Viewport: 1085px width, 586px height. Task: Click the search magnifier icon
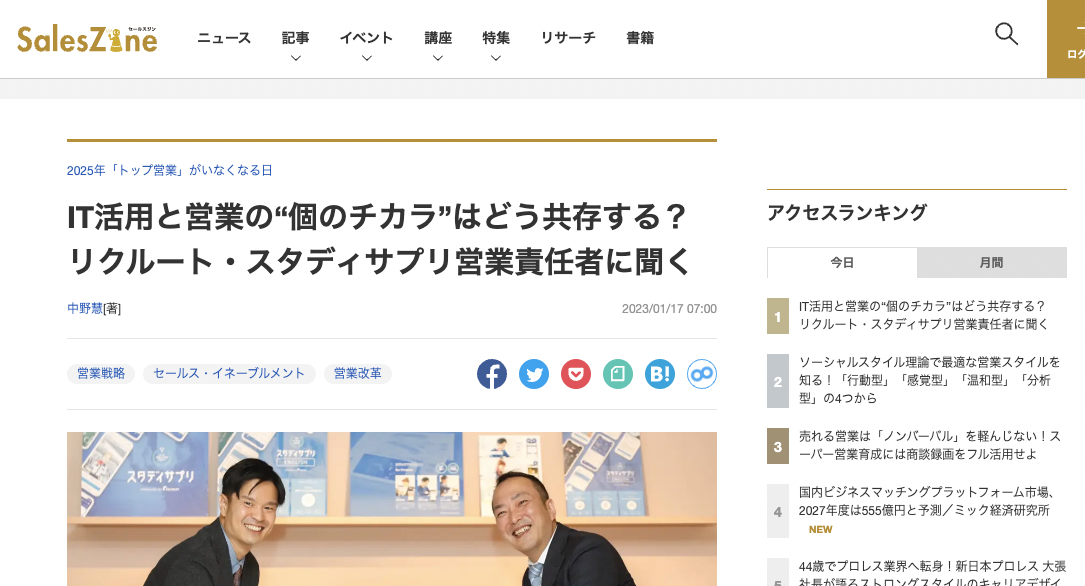1006,34
